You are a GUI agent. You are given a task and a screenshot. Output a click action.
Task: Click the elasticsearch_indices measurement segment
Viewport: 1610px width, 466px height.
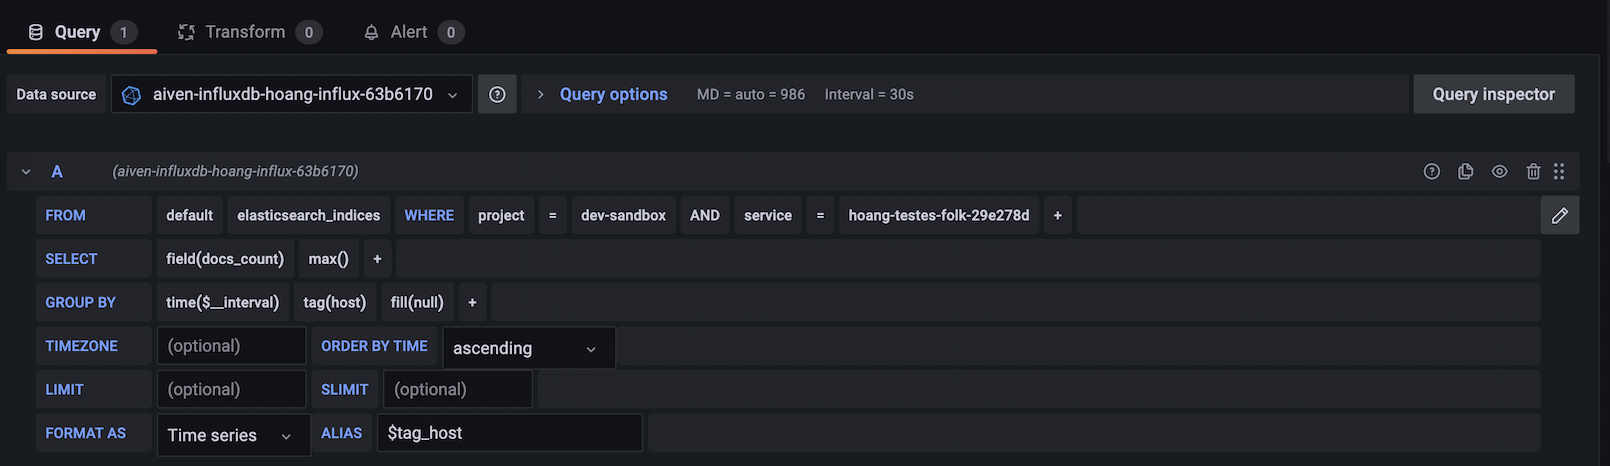coord(309,215)
